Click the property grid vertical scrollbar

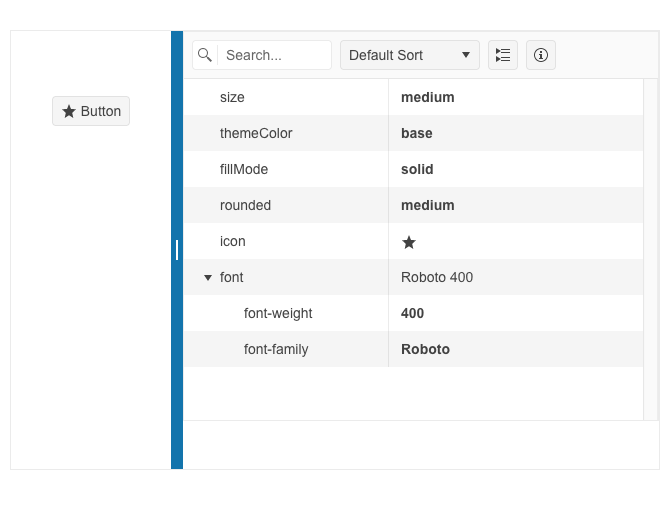651,249
